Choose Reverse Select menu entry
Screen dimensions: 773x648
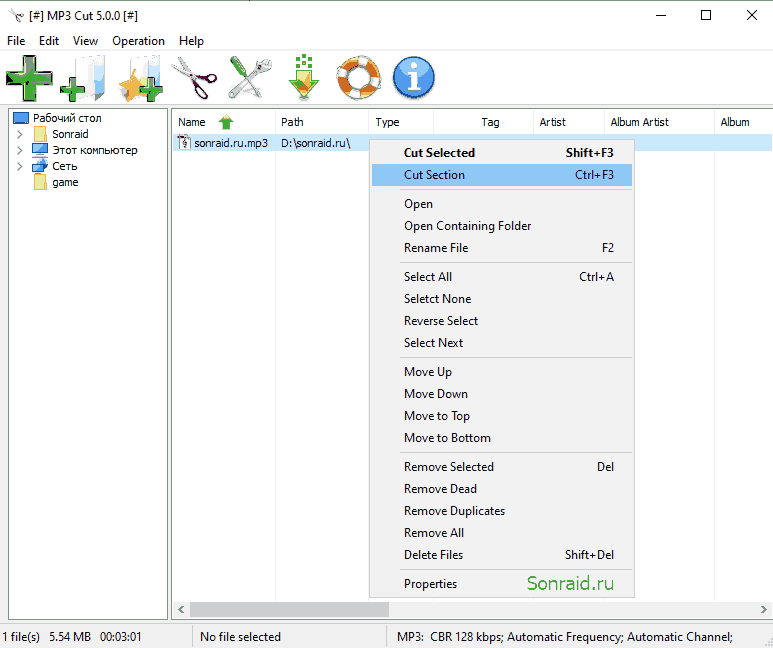(502, 321)
